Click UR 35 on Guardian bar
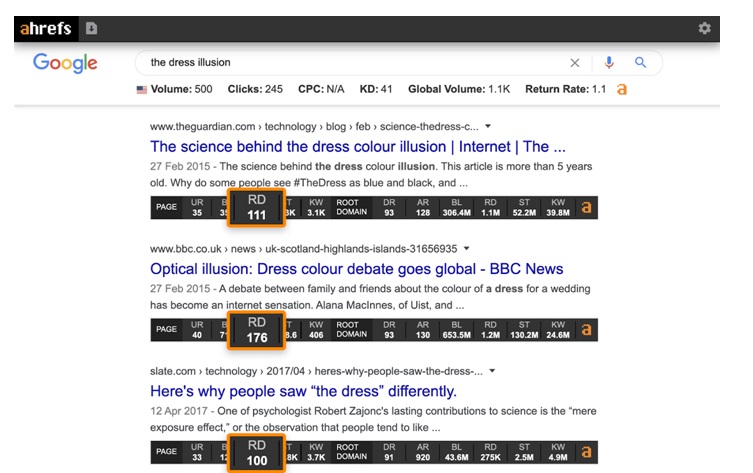 pyautogui.click(x=197, y=207)
